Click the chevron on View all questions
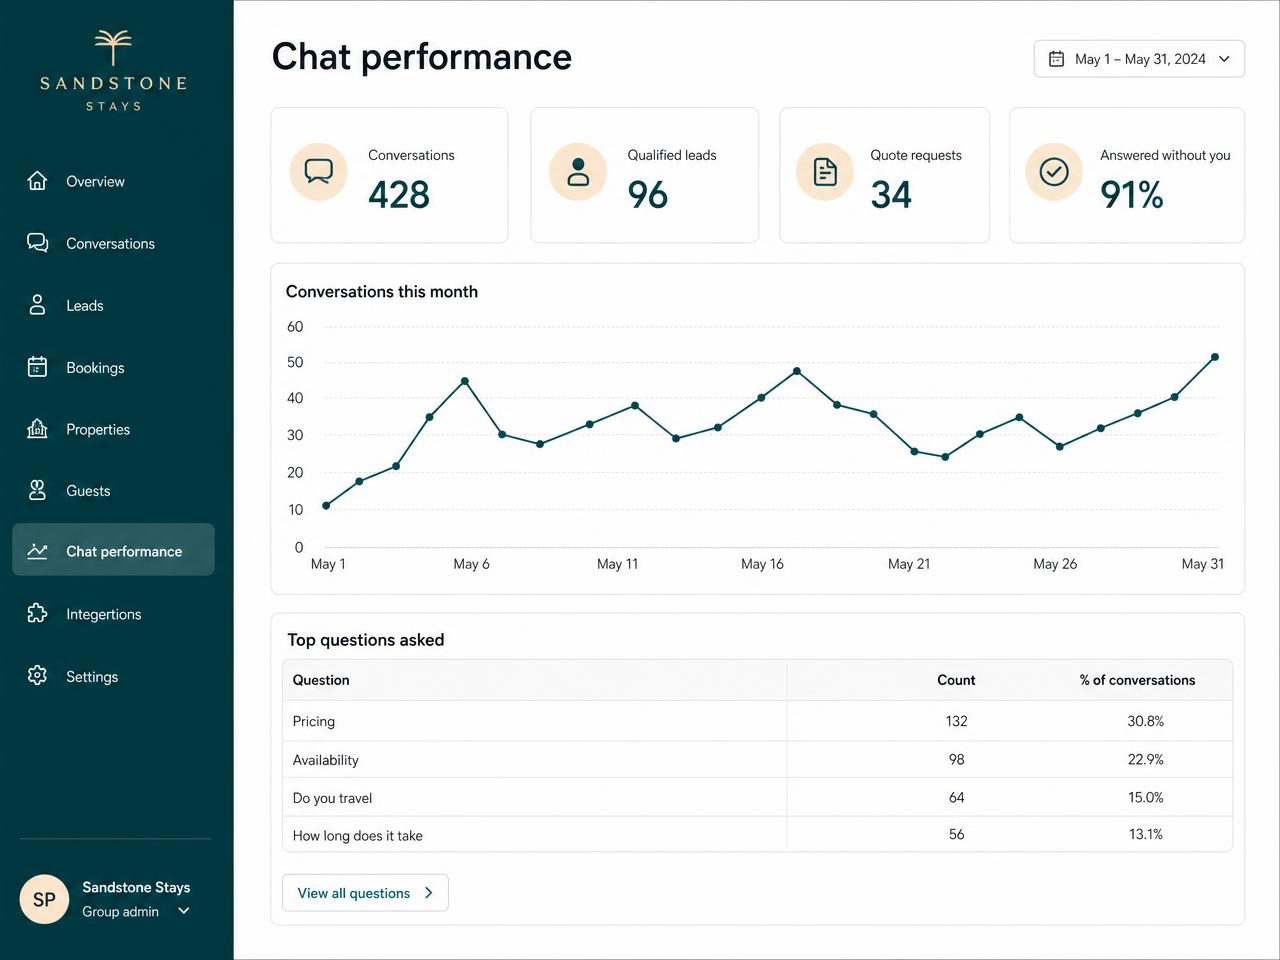The height and width of the screenshot is (960, 1280). [x=428, y=893]
